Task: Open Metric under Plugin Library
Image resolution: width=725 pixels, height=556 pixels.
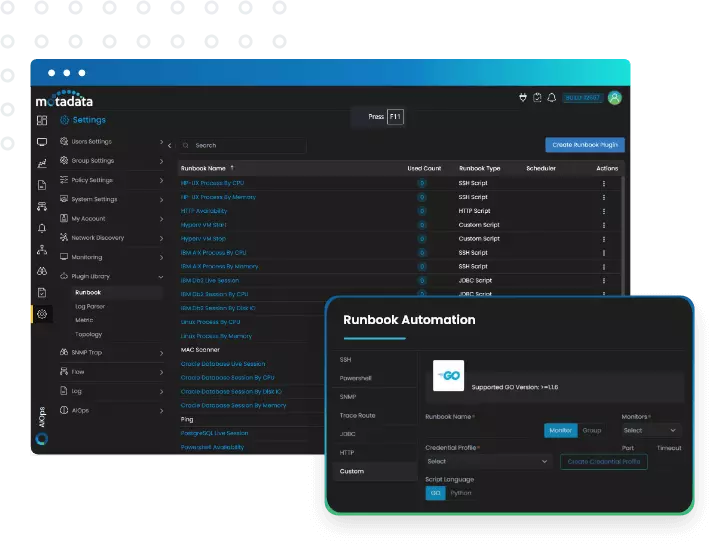Action: [x=84, y=320]
